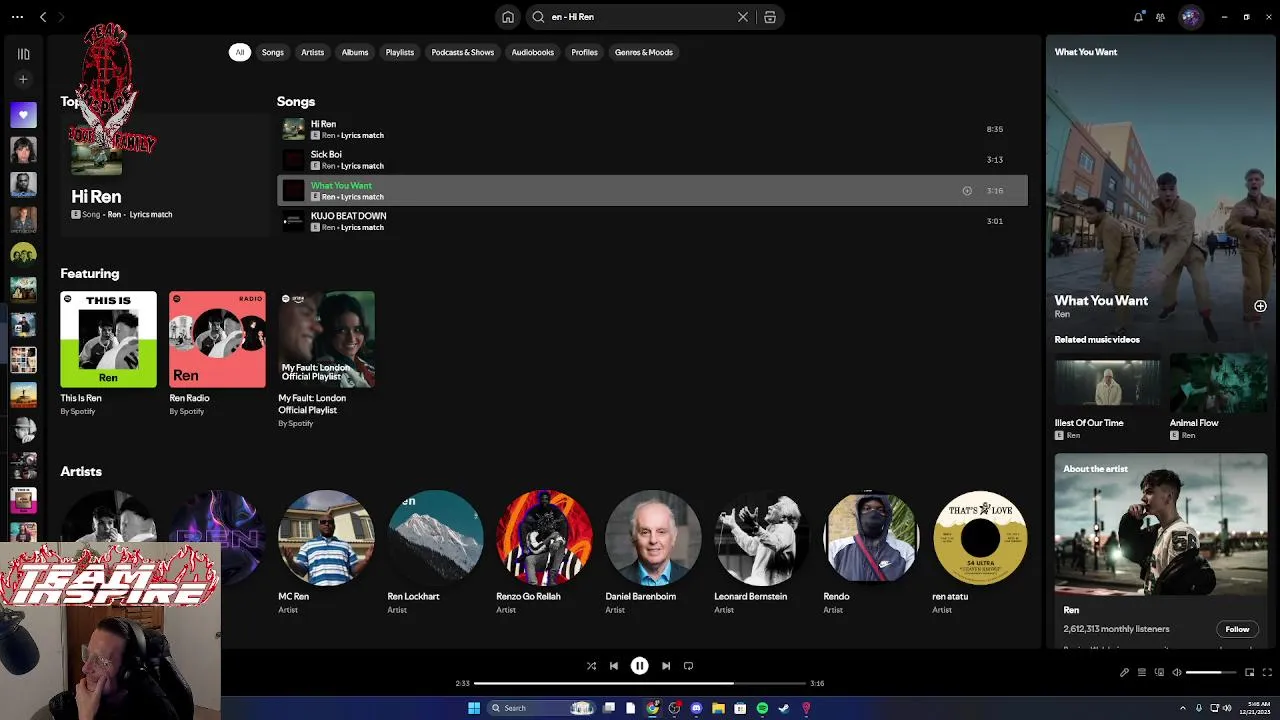
Task: Open ren atatu artist profile
Action: point(980,537)
